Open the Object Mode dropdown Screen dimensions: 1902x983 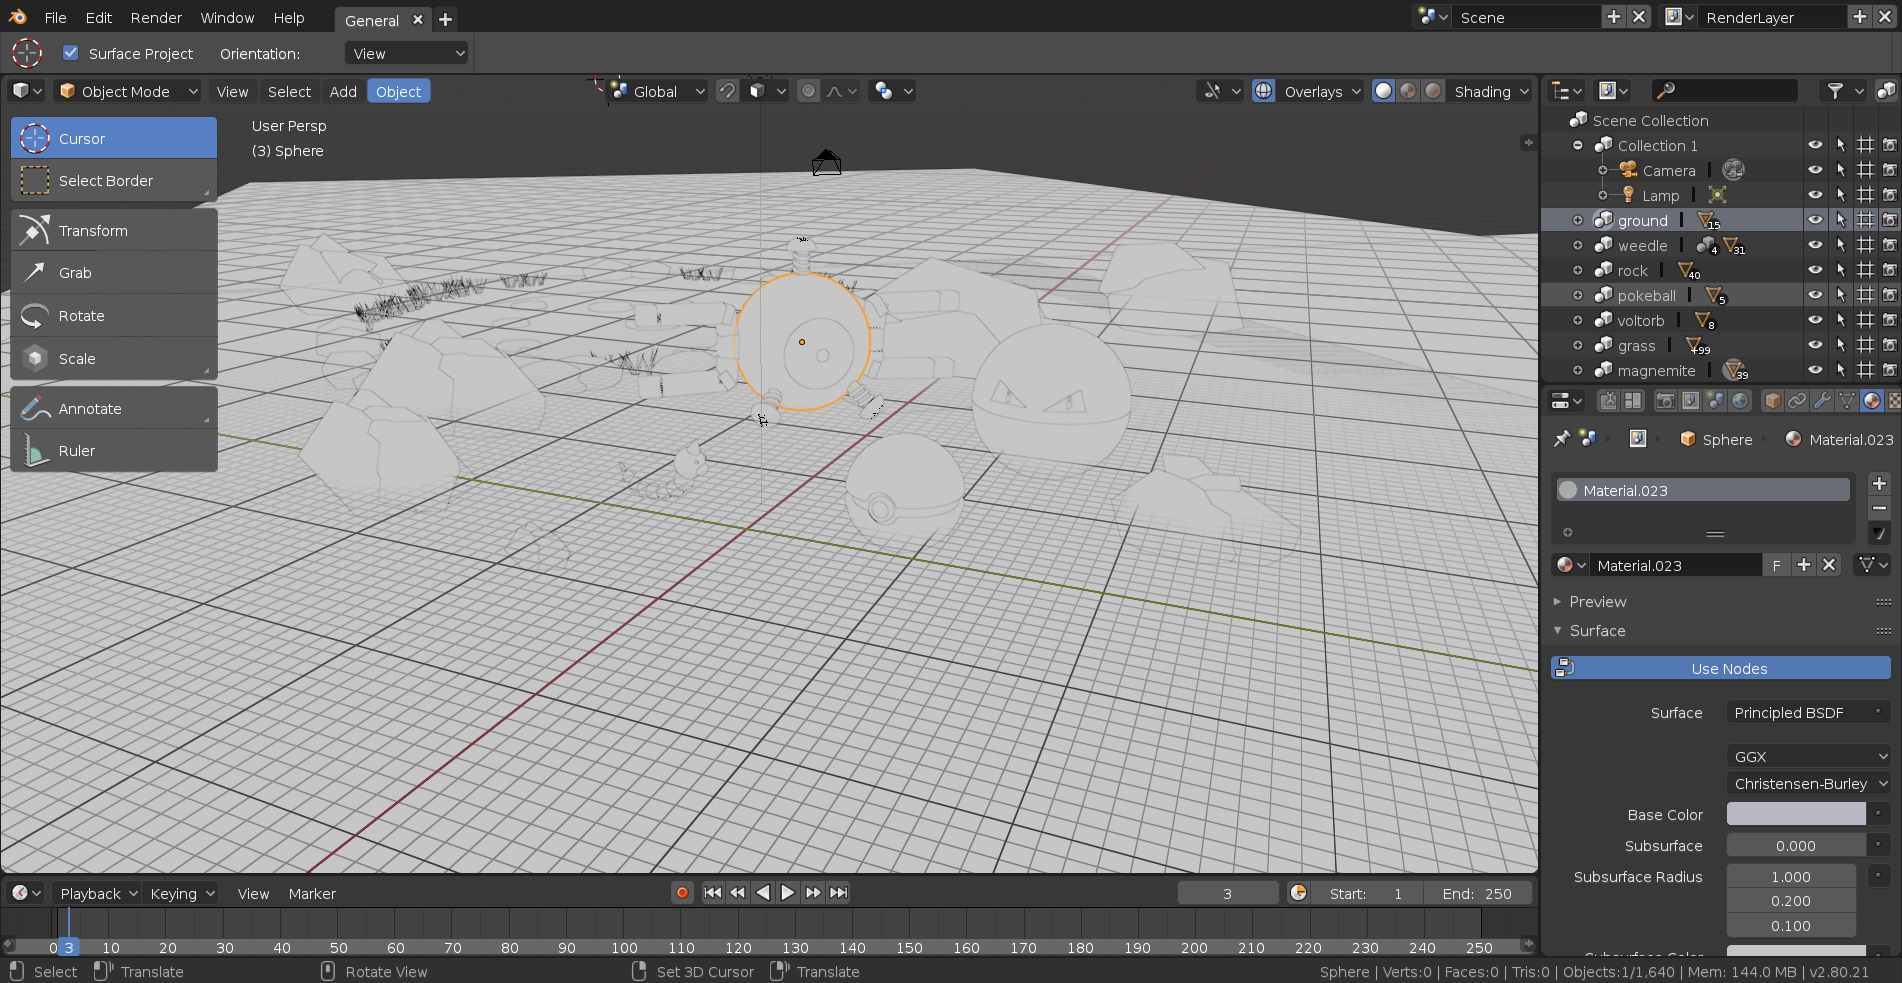(x=128, y=91)
